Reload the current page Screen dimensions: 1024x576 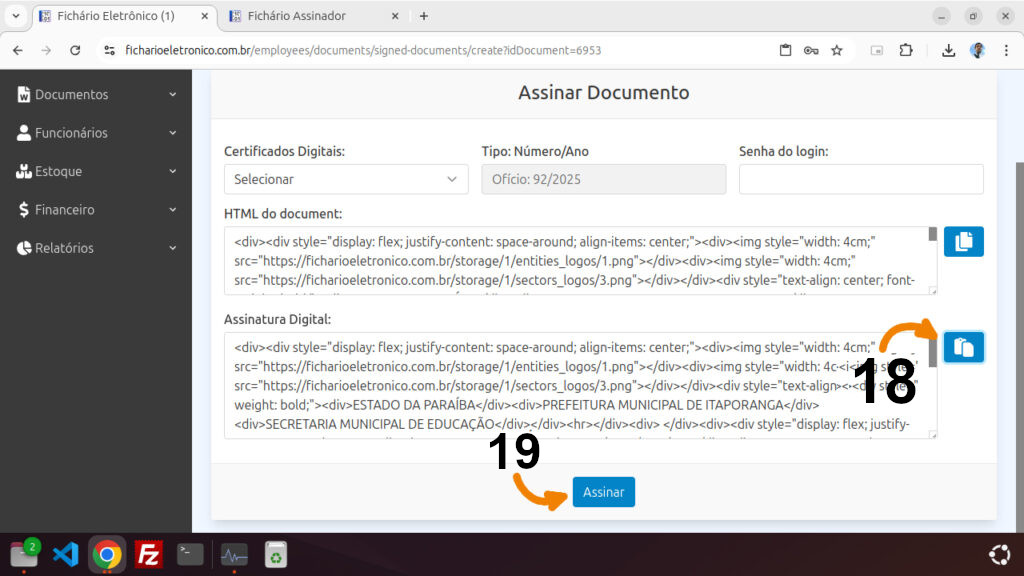point(75,50)
